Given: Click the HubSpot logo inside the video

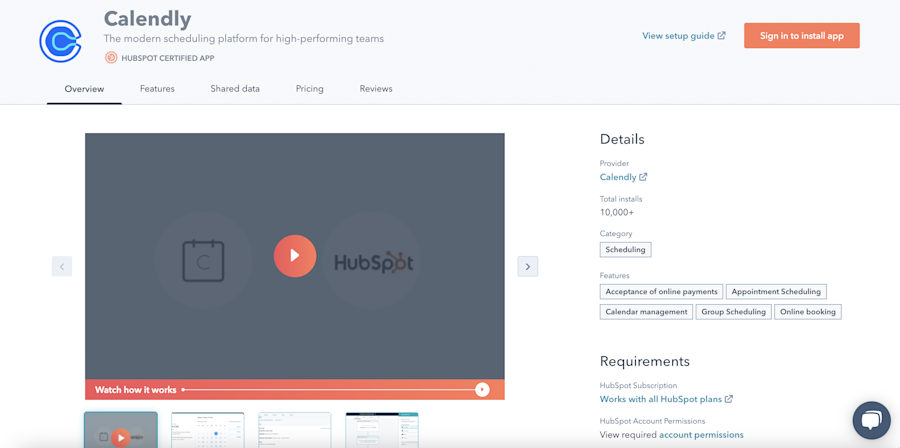Looking at the screenshot, I should [374, 262].
